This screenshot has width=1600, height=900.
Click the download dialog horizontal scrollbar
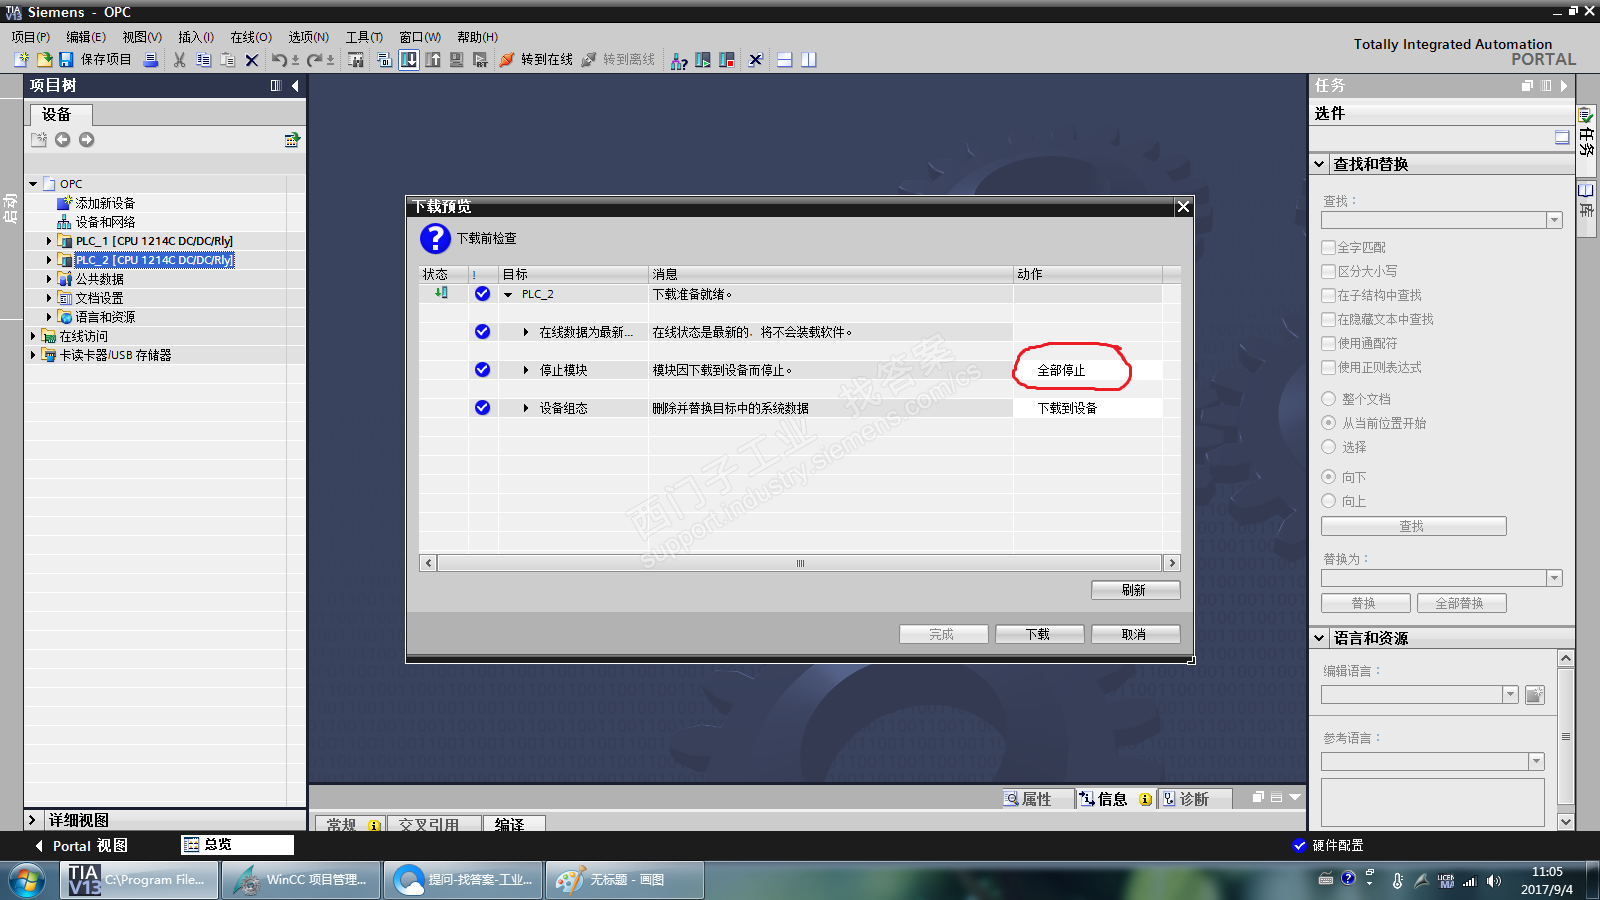click(x=800, y=563)
